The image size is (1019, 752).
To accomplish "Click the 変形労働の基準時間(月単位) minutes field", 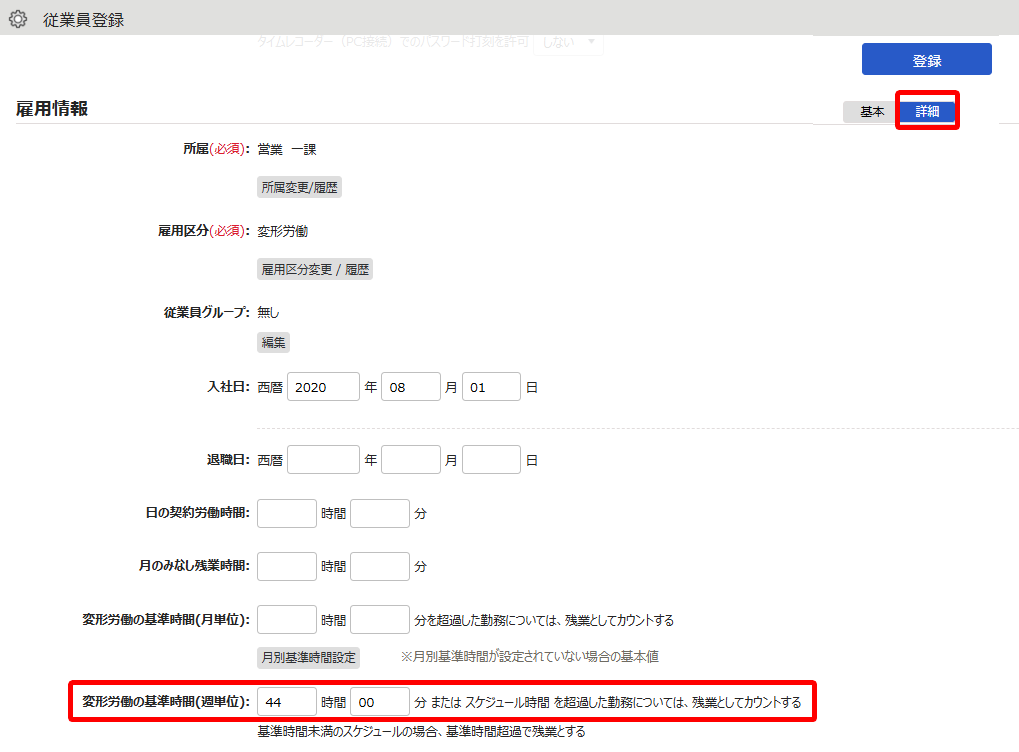I will click(x=380, y=619).
